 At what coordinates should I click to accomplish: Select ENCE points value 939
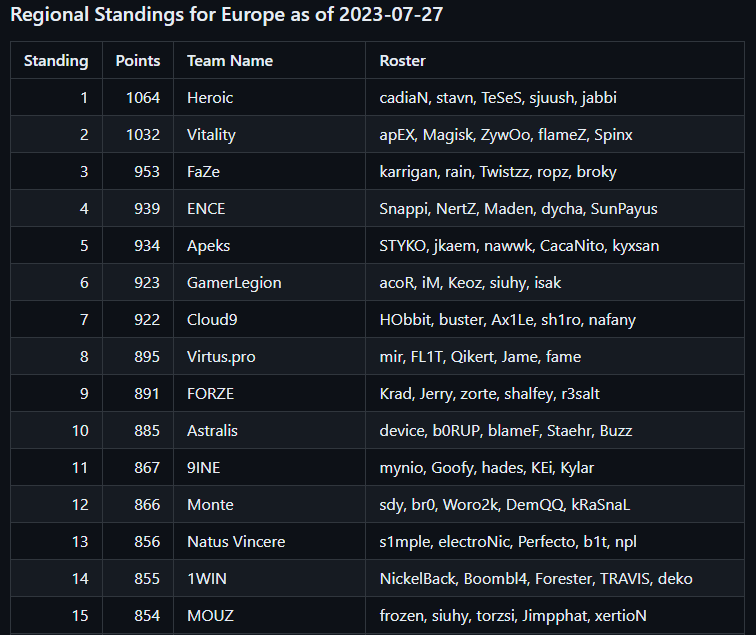(x=147, y=209)
